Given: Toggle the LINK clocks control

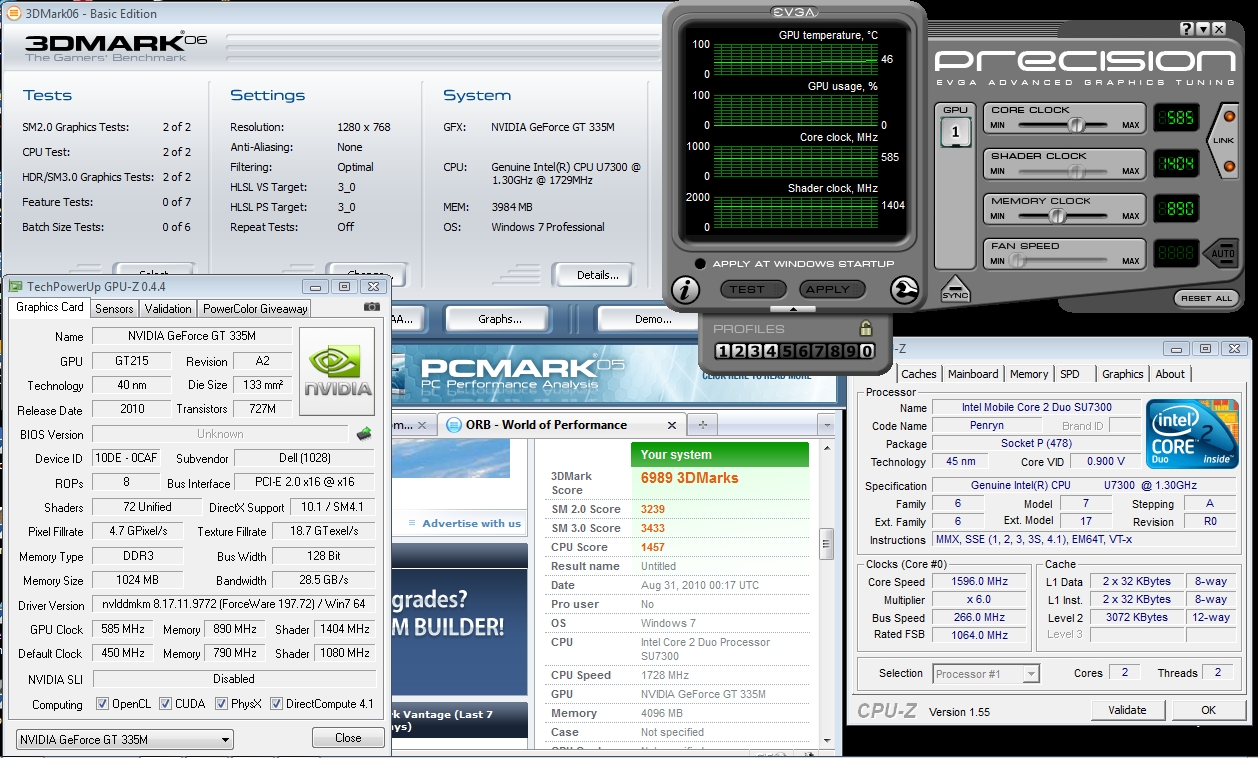Looking at the screenshot, I should click(1222, 141).
